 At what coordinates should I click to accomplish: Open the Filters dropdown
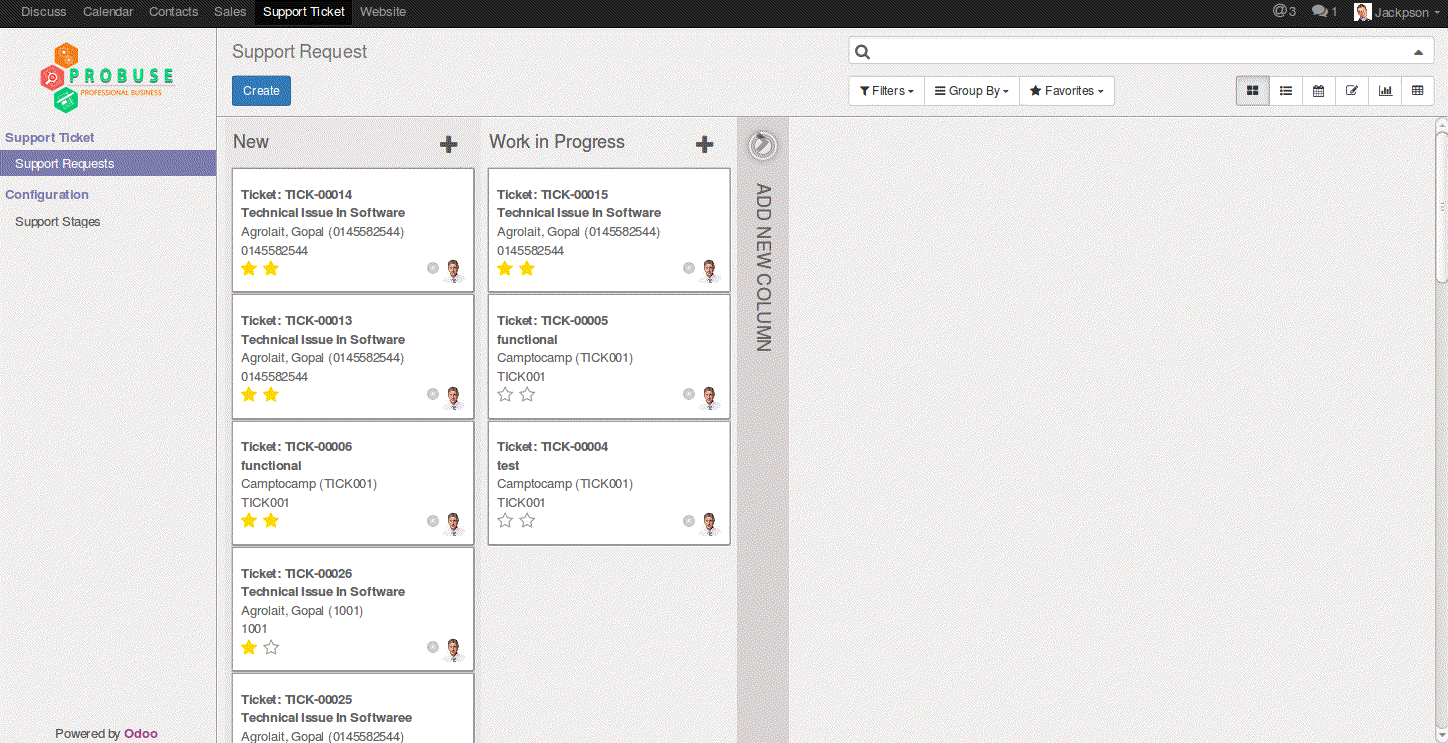pos(887,91)
